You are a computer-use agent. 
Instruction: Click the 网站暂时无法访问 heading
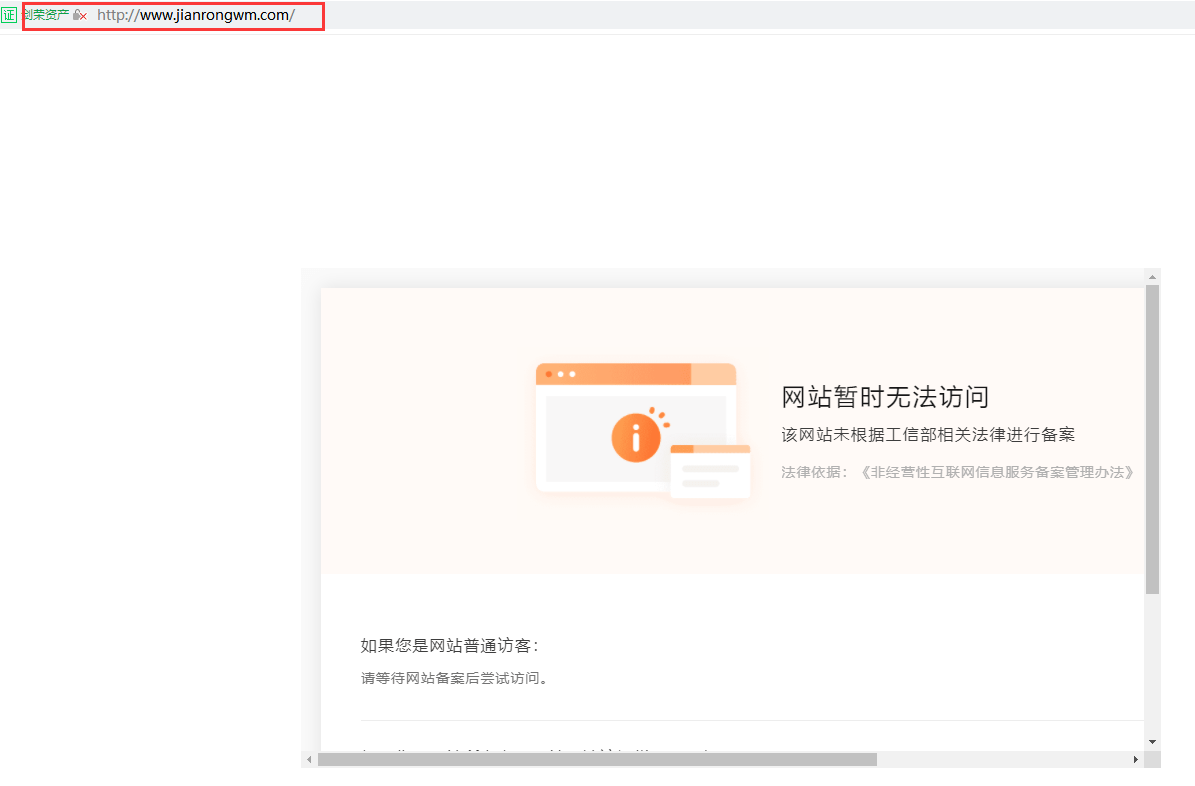coord(884,396)
